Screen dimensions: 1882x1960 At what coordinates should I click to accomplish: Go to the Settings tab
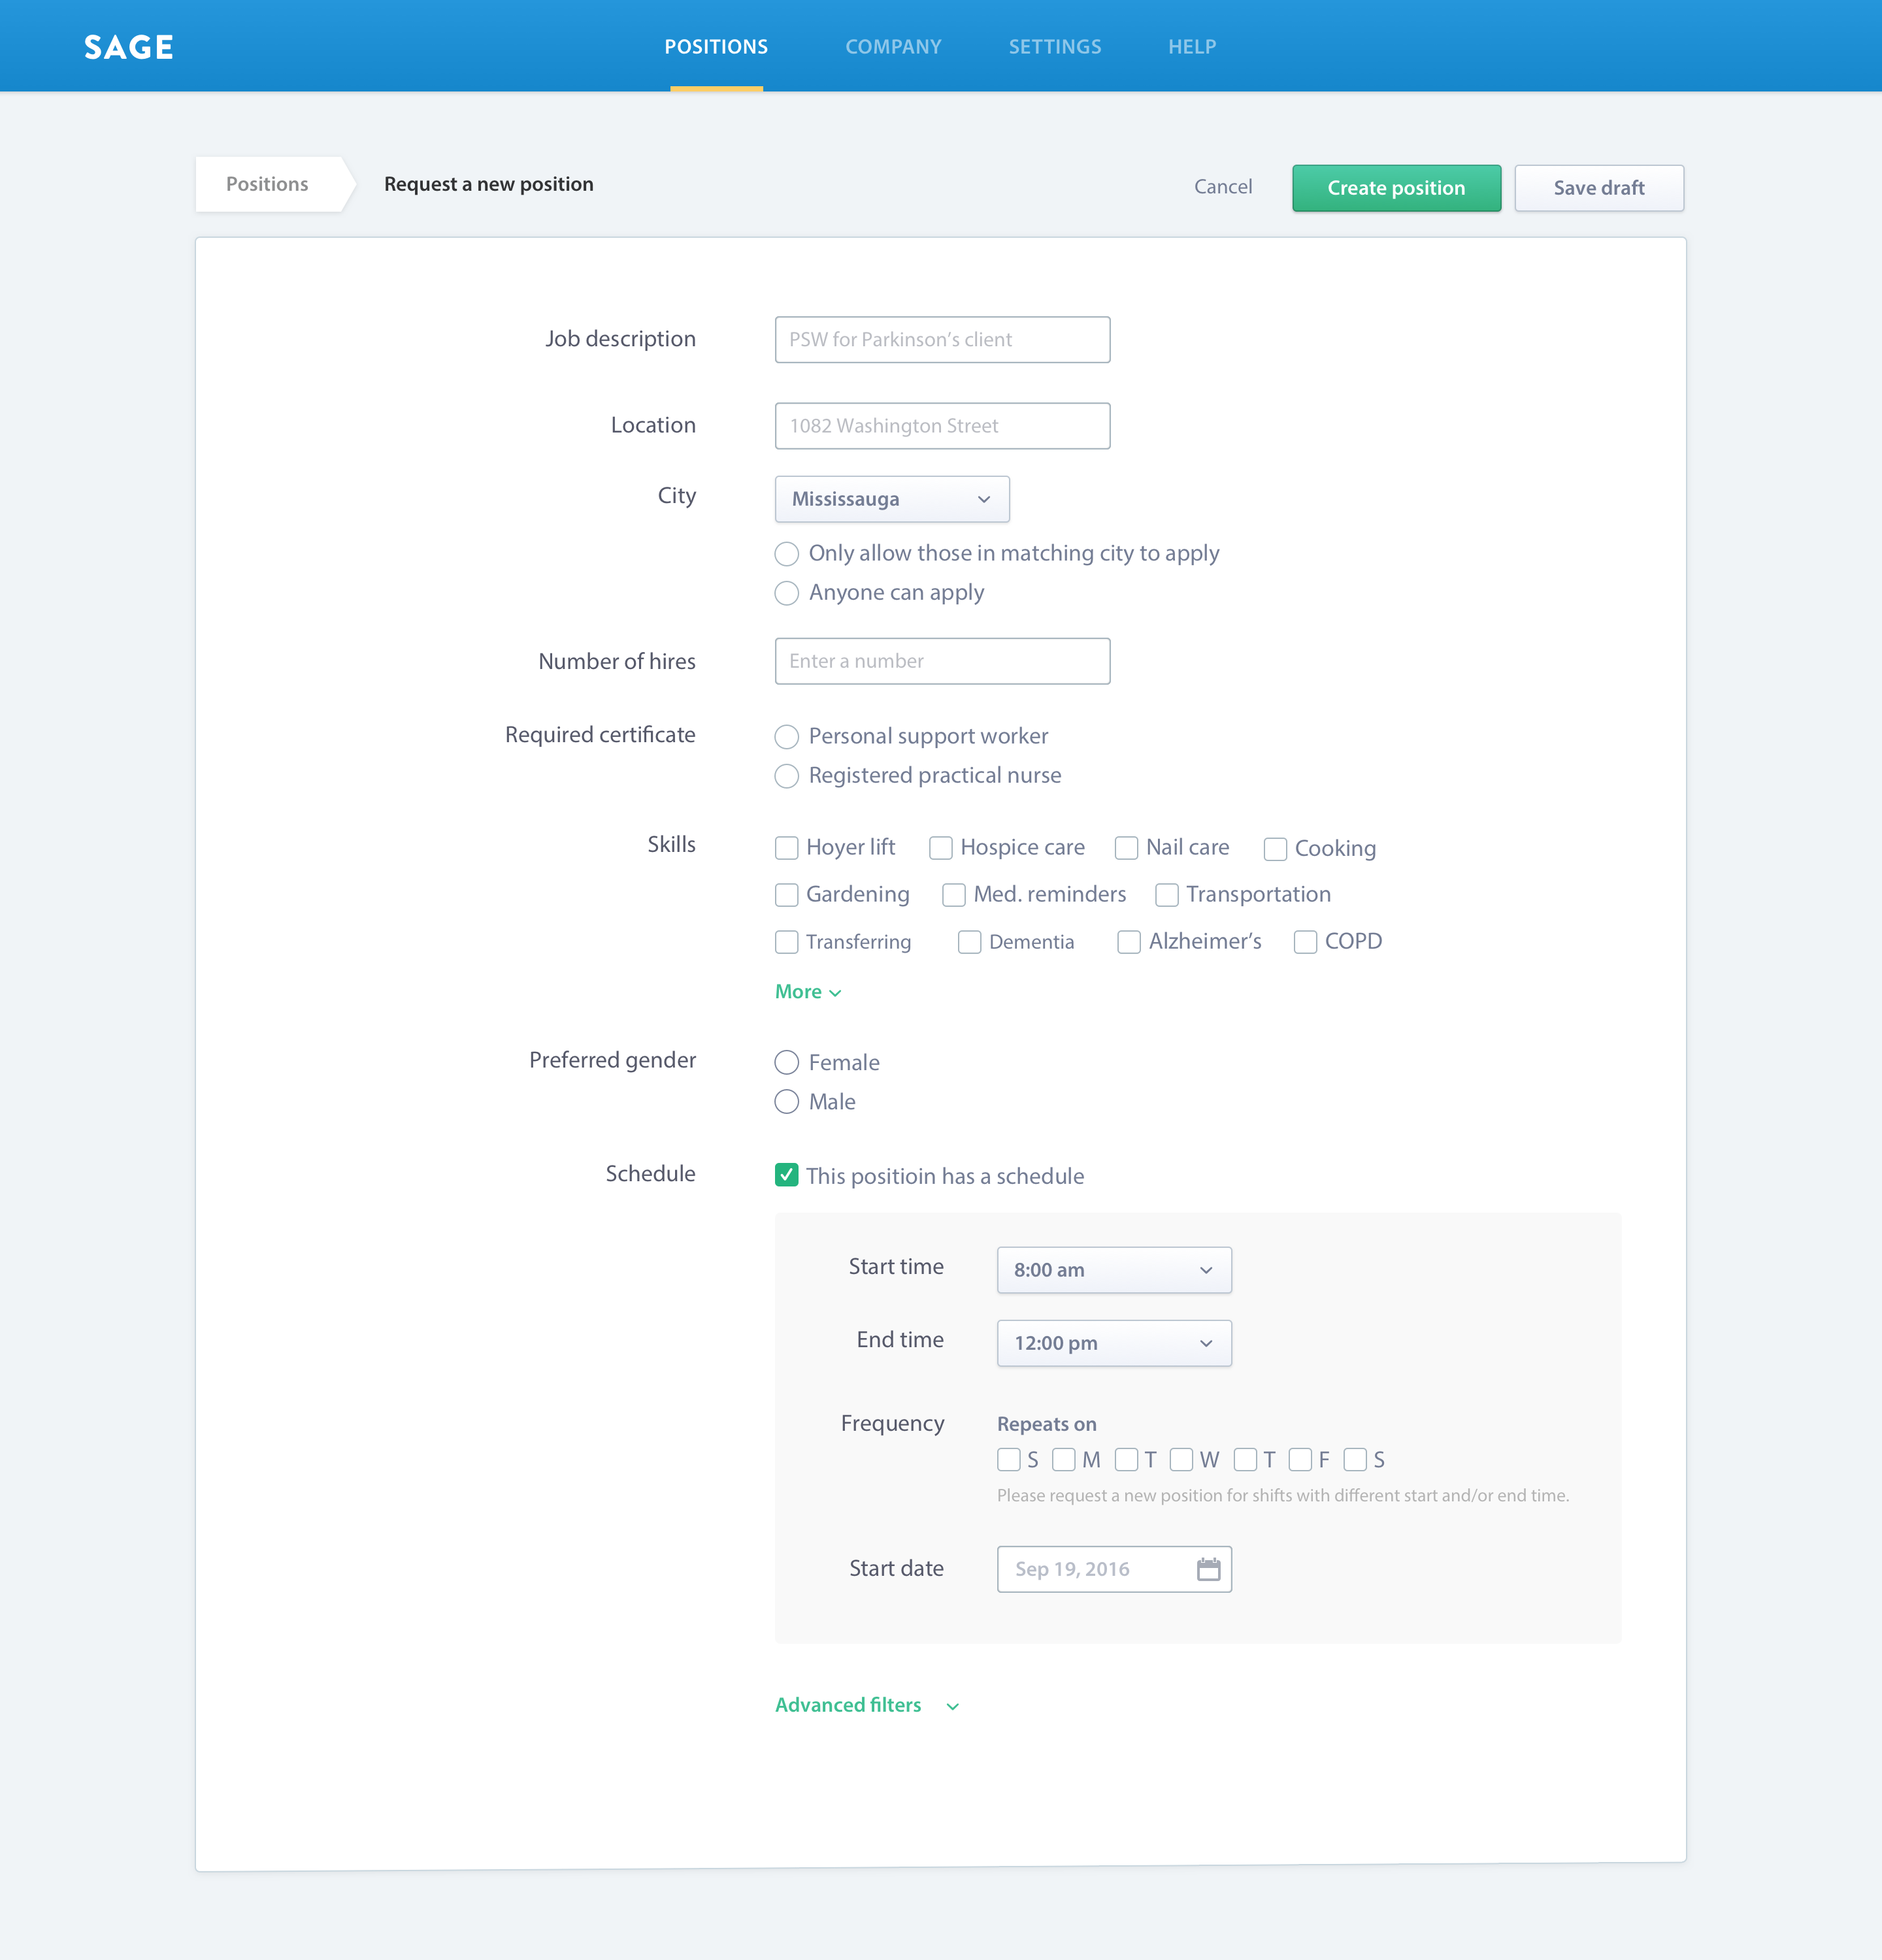click(1055, 47)
